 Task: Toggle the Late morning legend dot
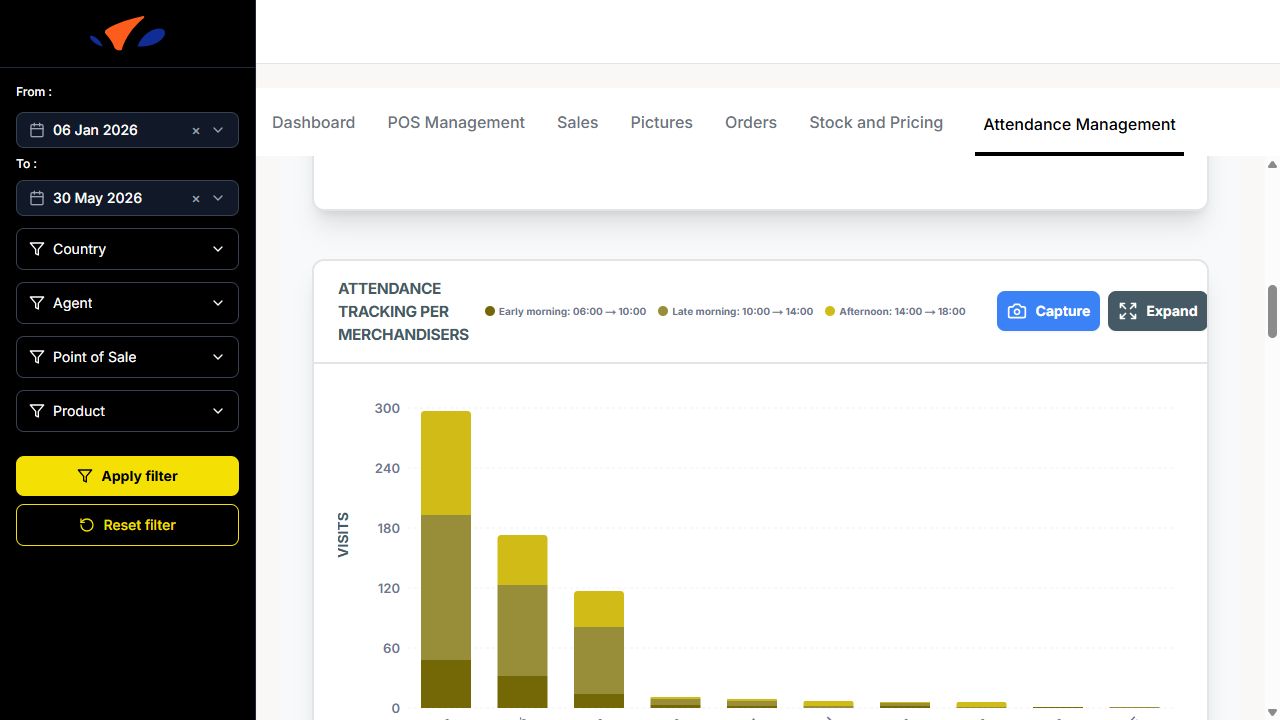(x=663, y=311)
